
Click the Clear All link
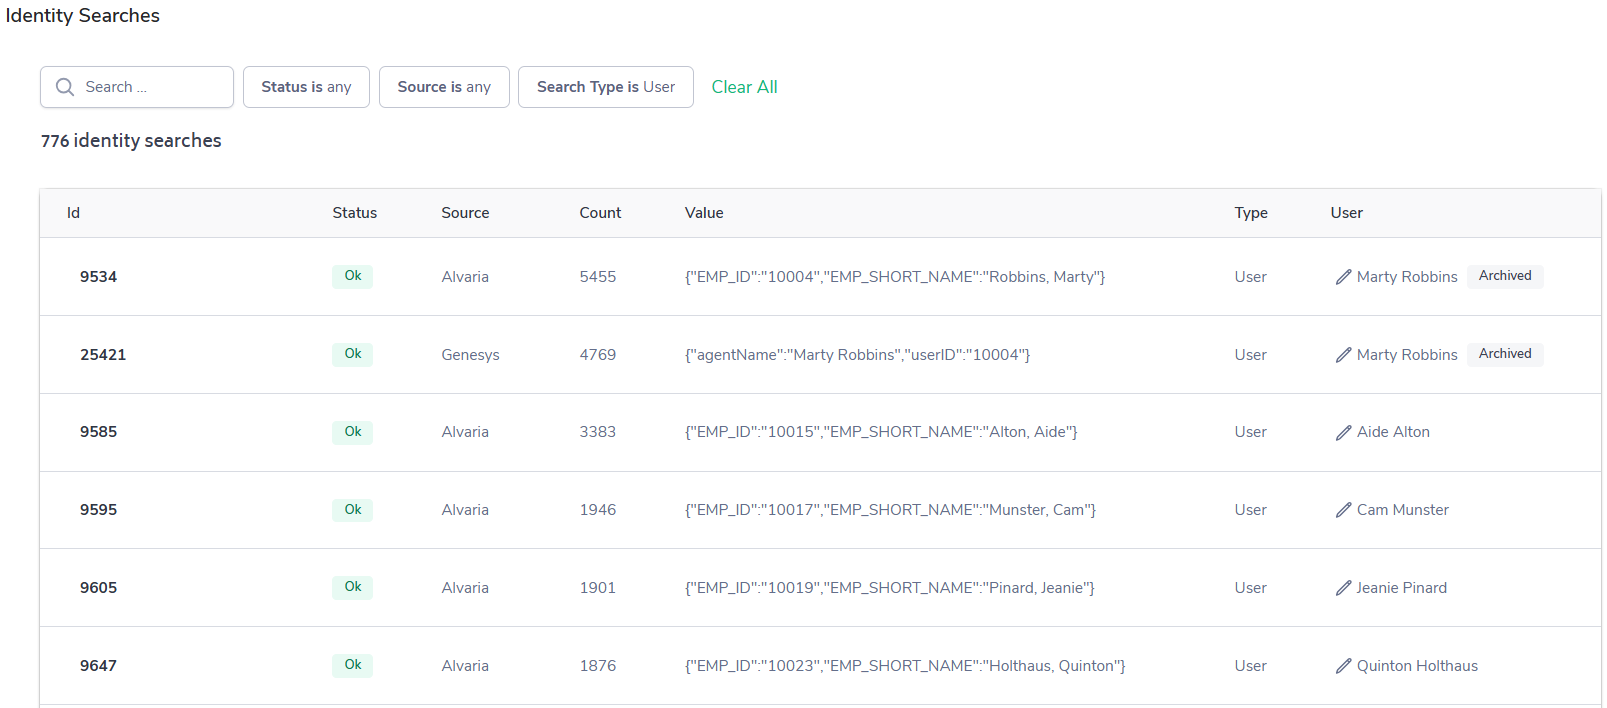(744, 87)
